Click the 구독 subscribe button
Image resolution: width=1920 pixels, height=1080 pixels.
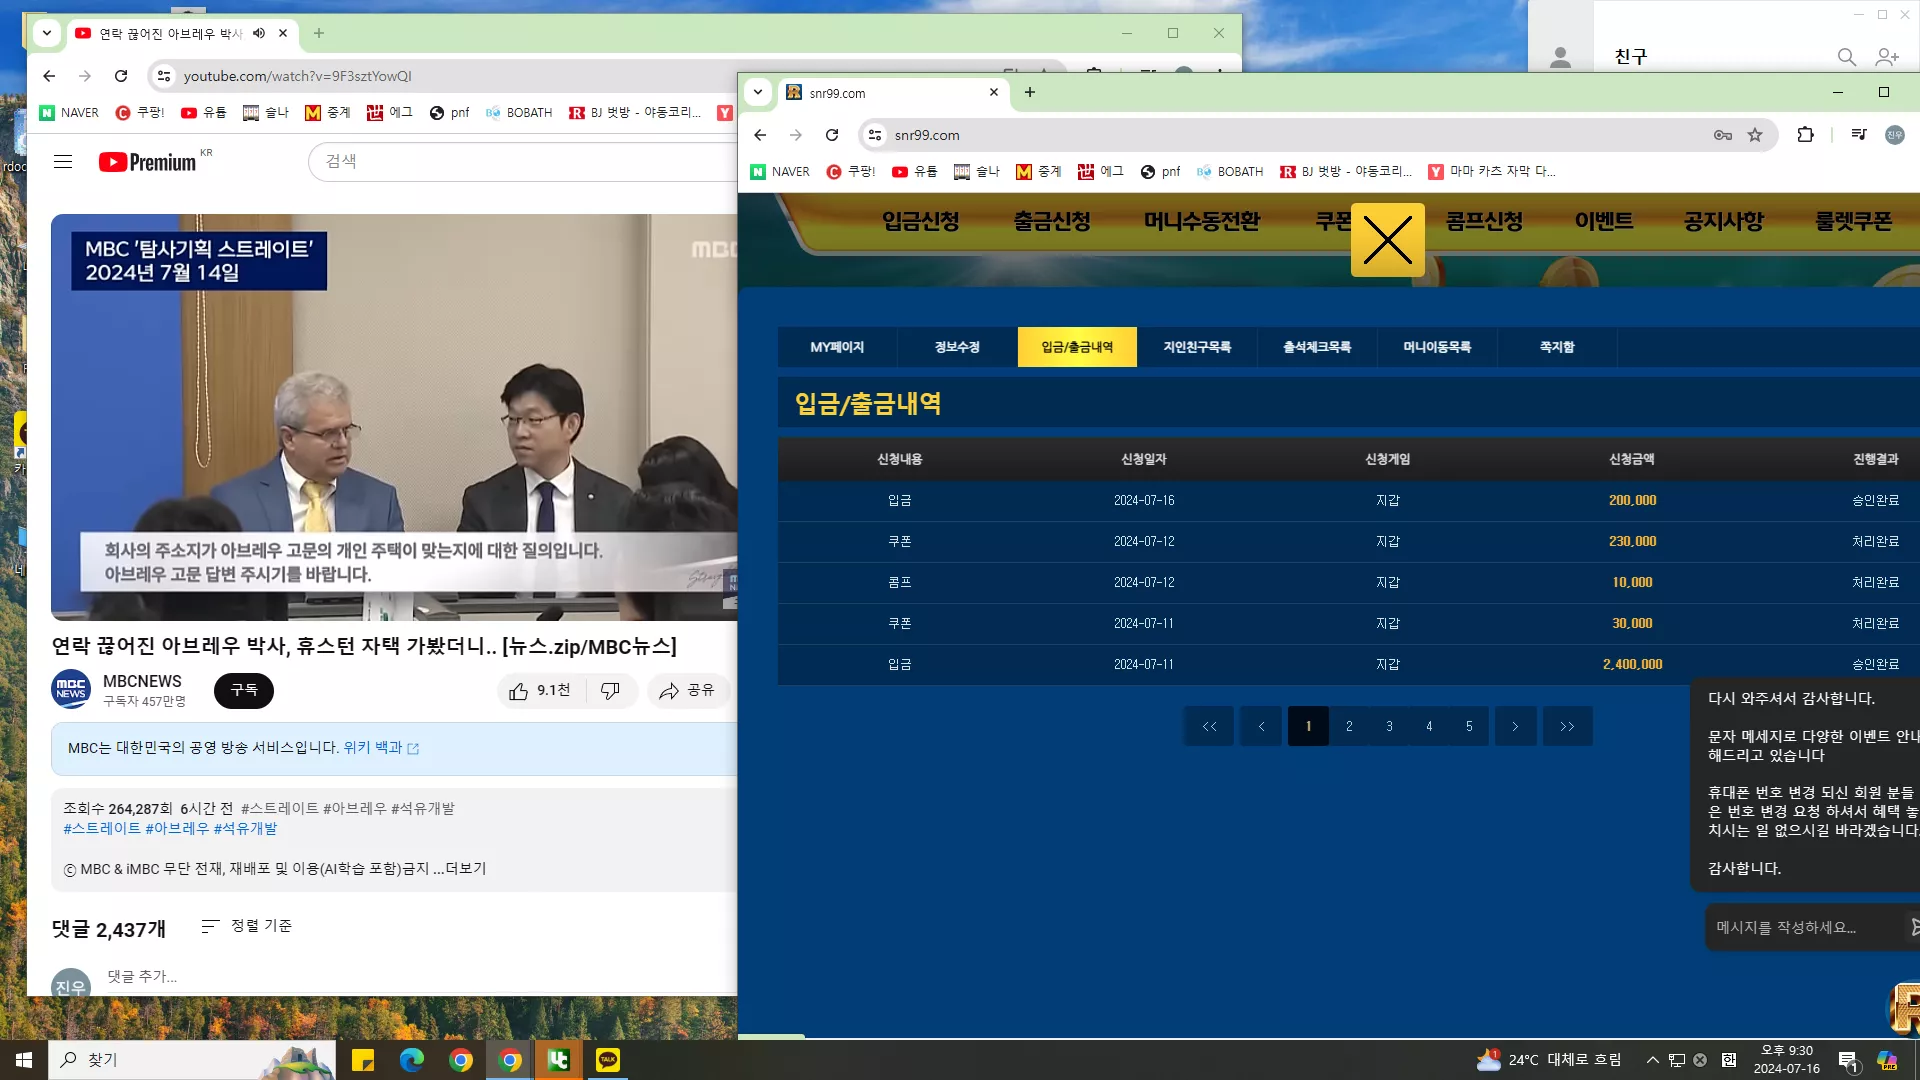pos(244,690)
